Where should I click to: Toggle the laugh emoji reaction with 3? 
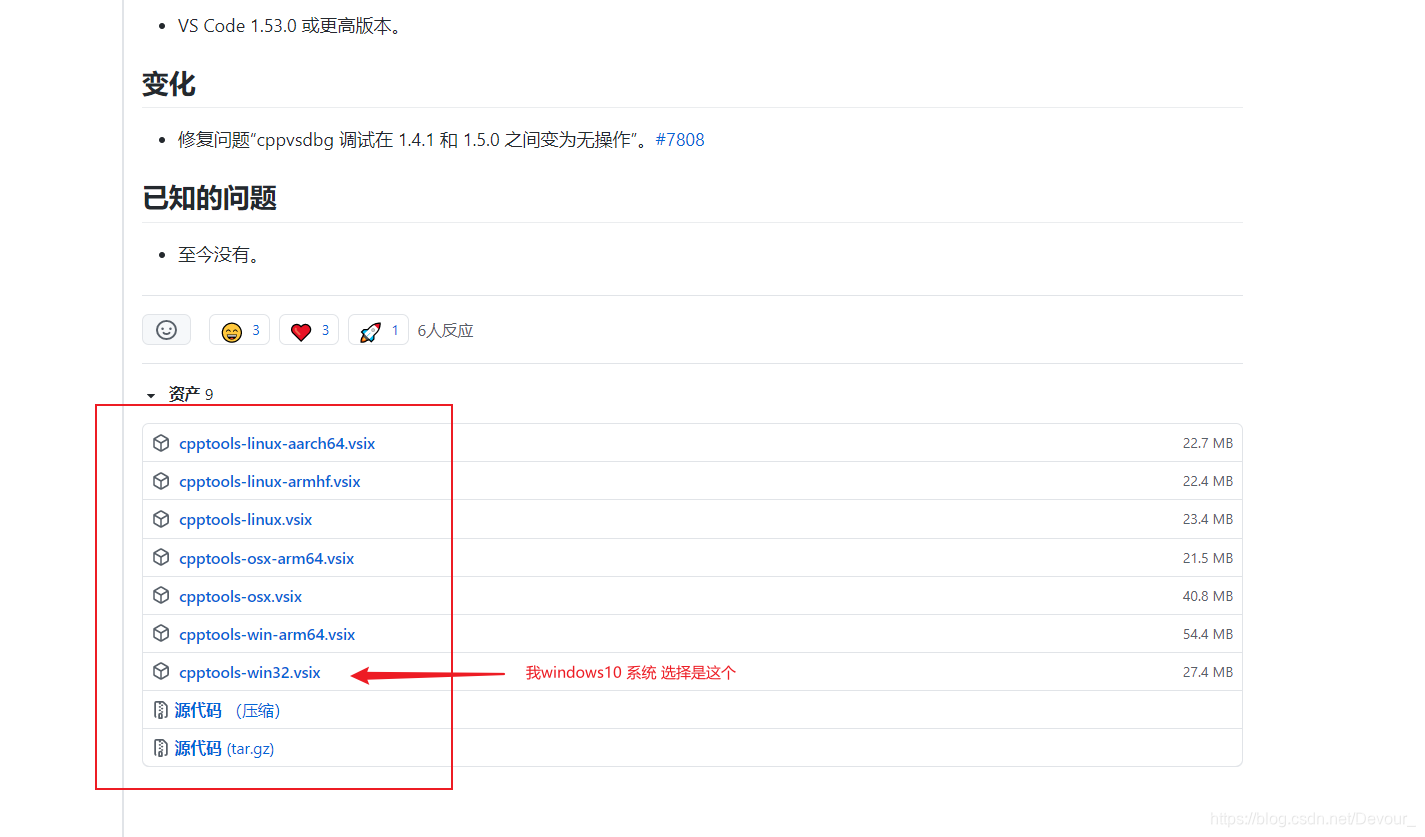pos(239,330)
